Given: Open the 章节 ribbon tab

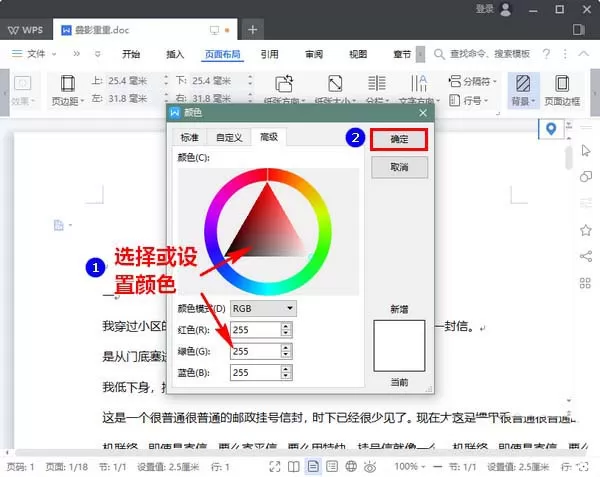Looking at the screenshot, I should (402, 54).
